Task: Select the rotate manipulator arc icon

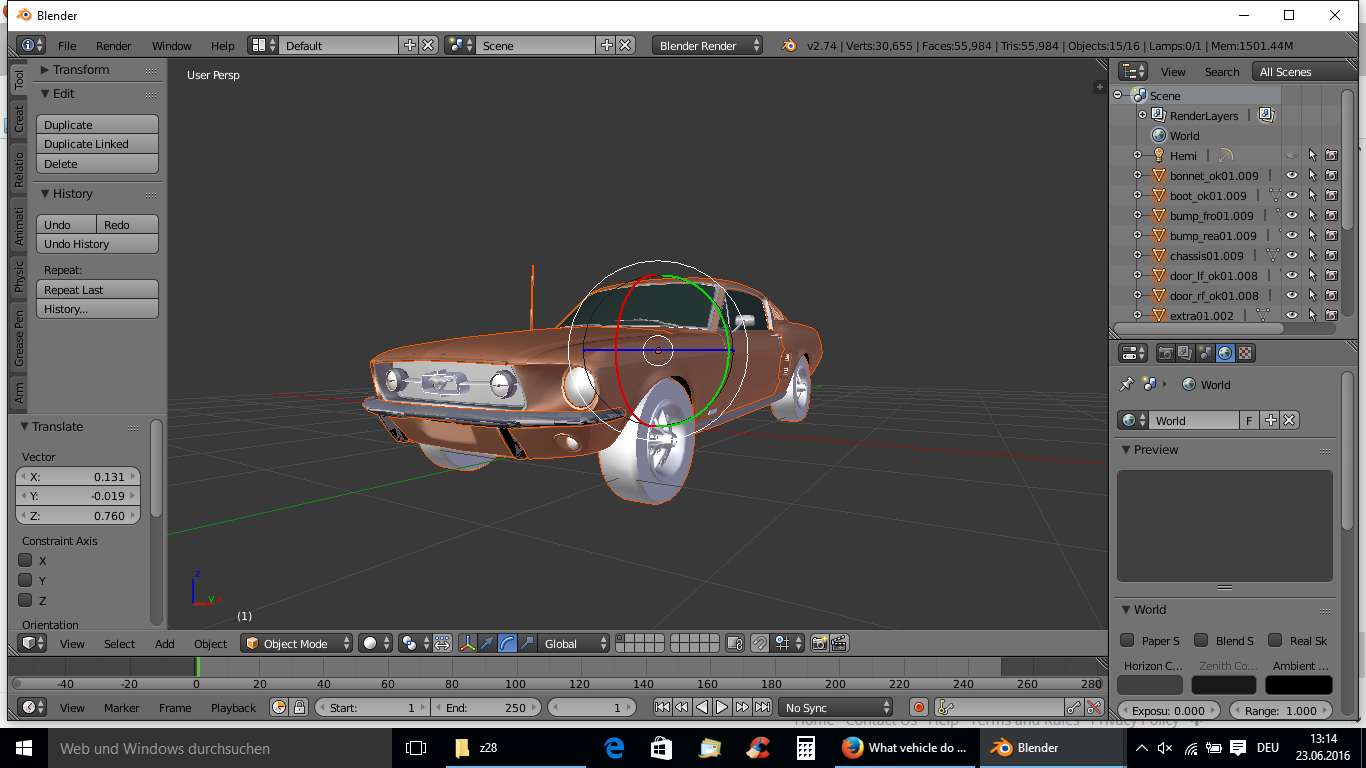Action: coord(507,643)
